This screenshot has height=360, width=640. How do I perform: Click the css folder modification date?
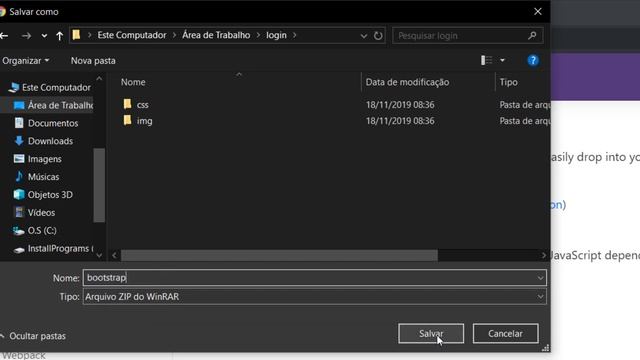[x=400, y=105]
